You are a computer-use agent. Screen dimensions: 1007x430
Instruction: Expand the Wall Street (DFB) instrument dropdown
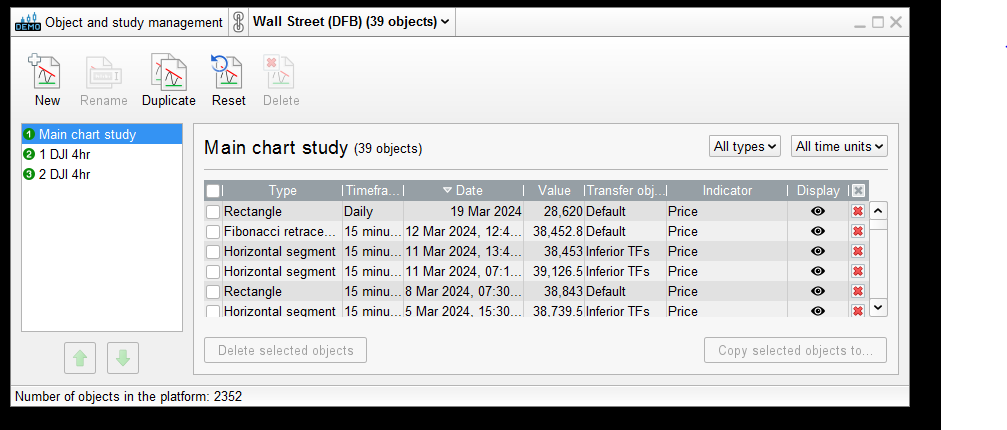point(351,21)
